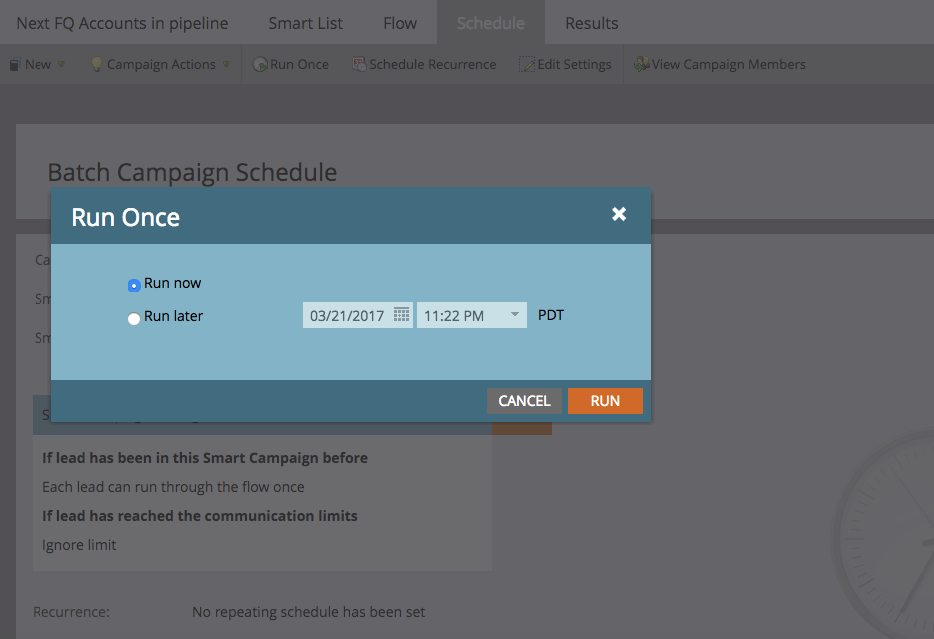The width and height of the screenshot is (934, 639).
Task: Switch to the Smart List tab
Action: tap(306, 23)
